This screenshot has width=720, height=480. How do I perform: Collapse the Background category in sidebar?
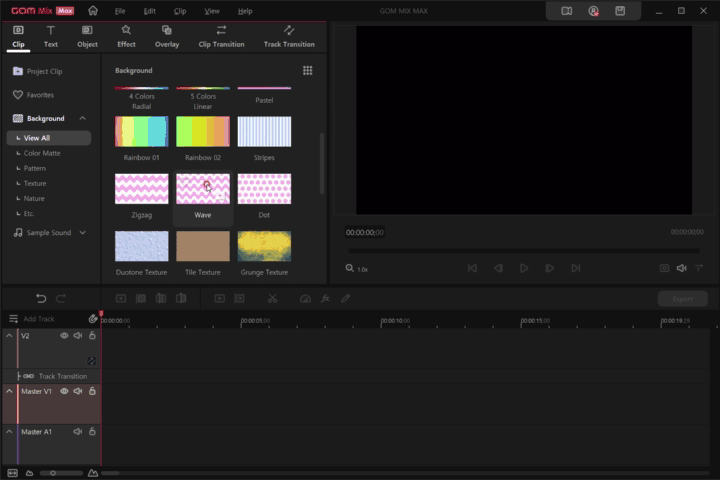tap(82, 118)
